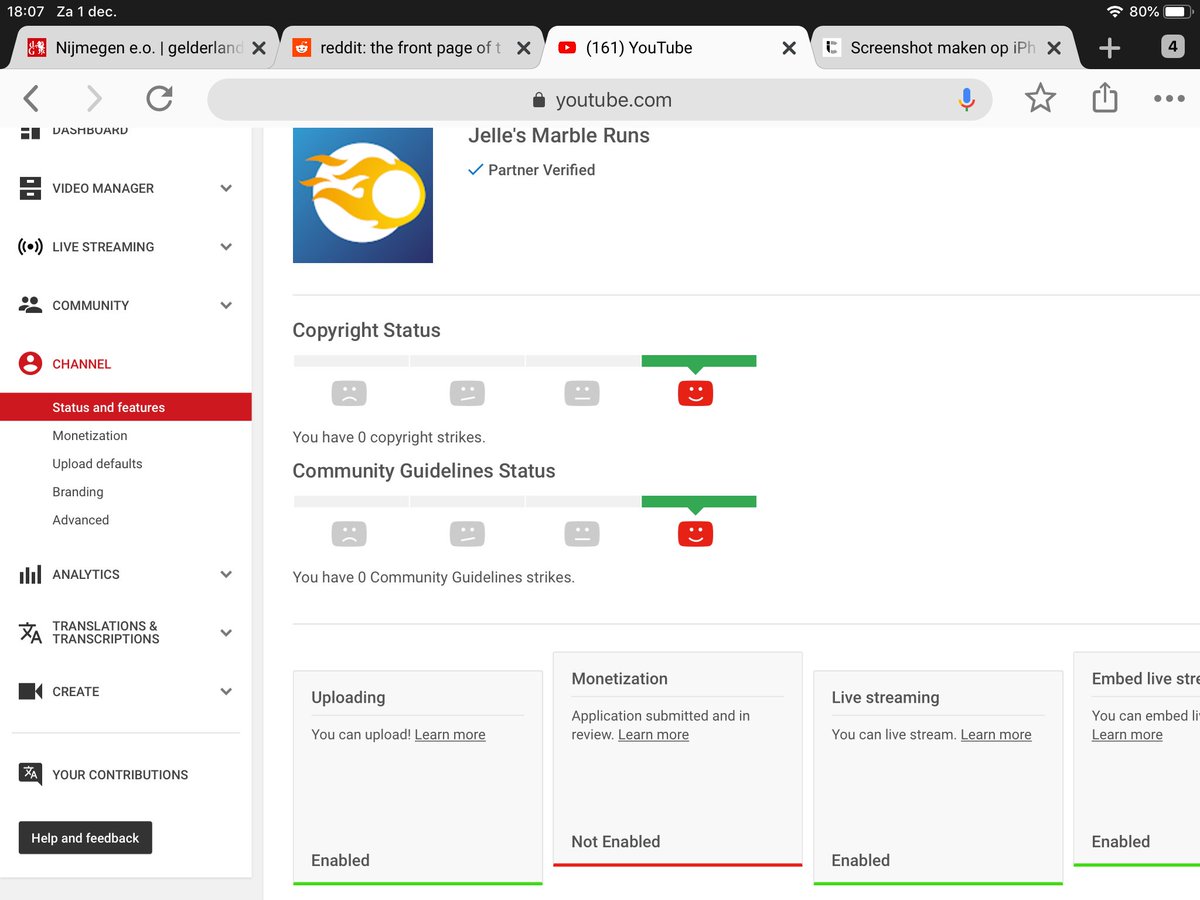This screenshot has width=1200, height=900.
Task: Switch to Screenshot maken op iPhone tab
Action: (943, 47)
